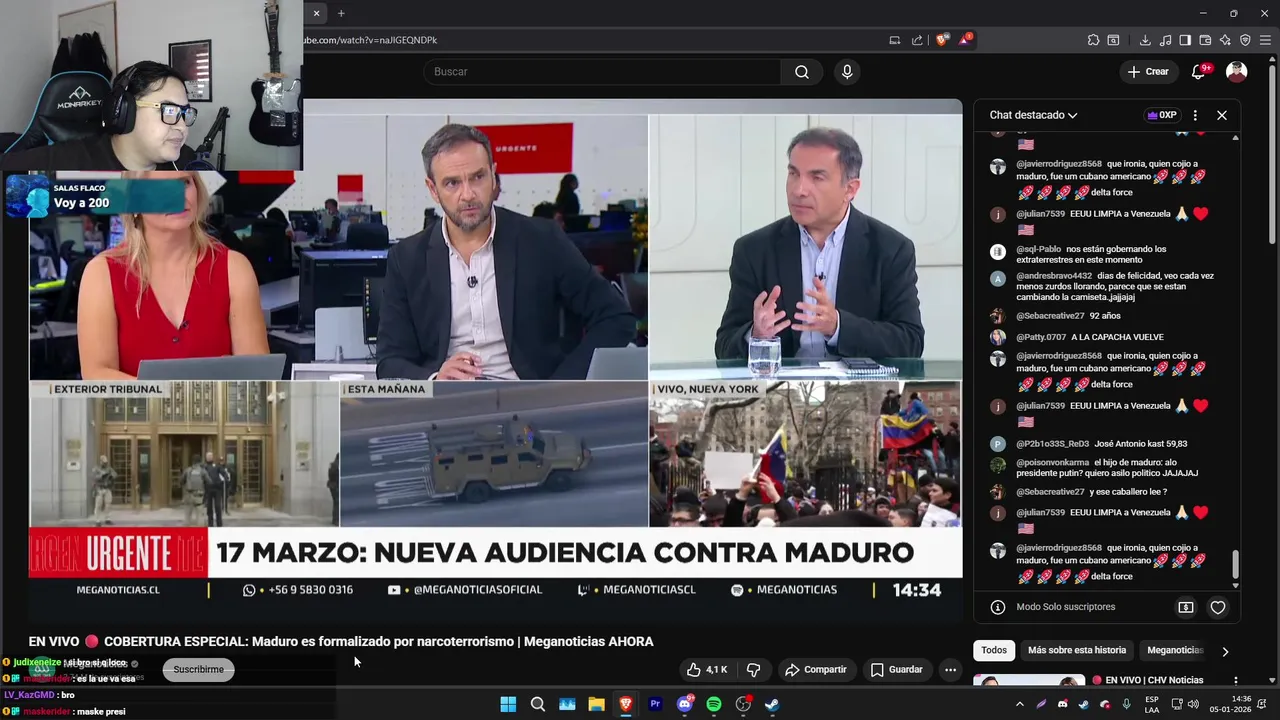Open File Explorer from the taskbar

[x=596, y=704]
